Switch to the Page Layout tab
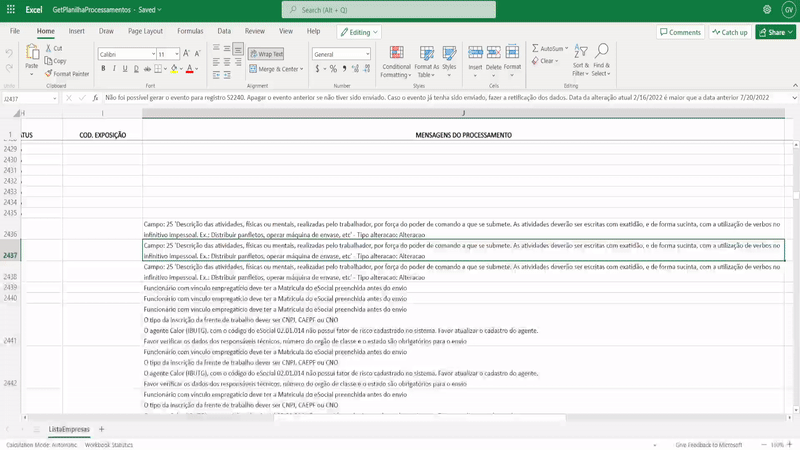Screen dimensions: 800x450 [145, 31]
